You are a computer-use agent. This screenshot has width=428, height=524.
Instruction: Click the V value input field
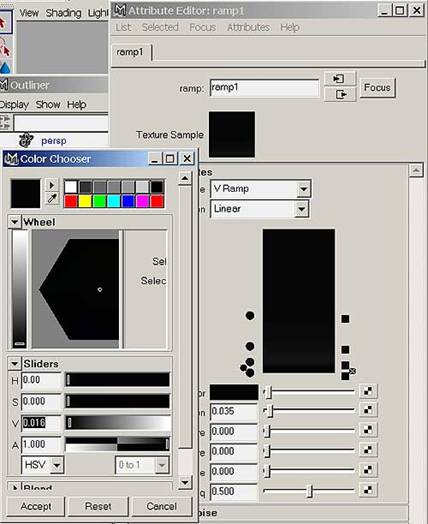41,423
